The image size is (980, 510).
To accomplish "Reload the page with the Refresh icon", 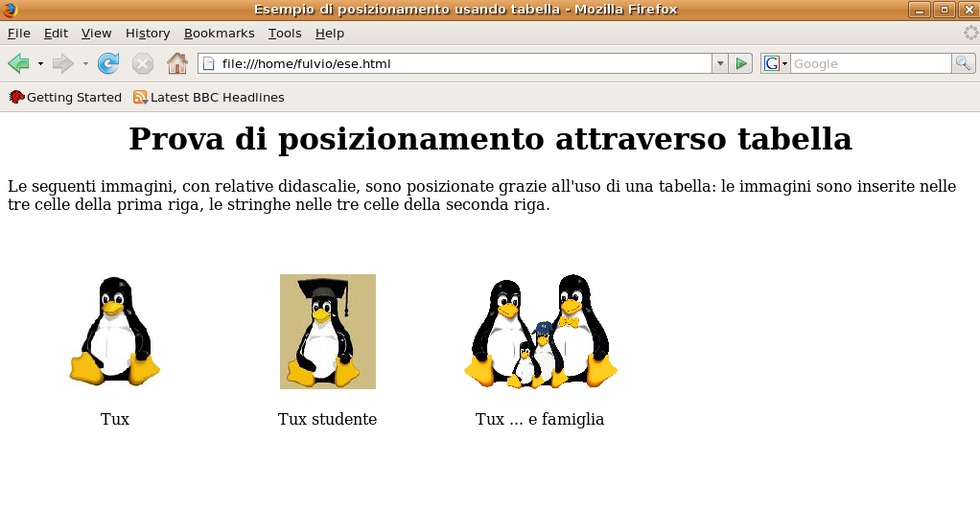I will pyautogui.click(x=108, y=63).
